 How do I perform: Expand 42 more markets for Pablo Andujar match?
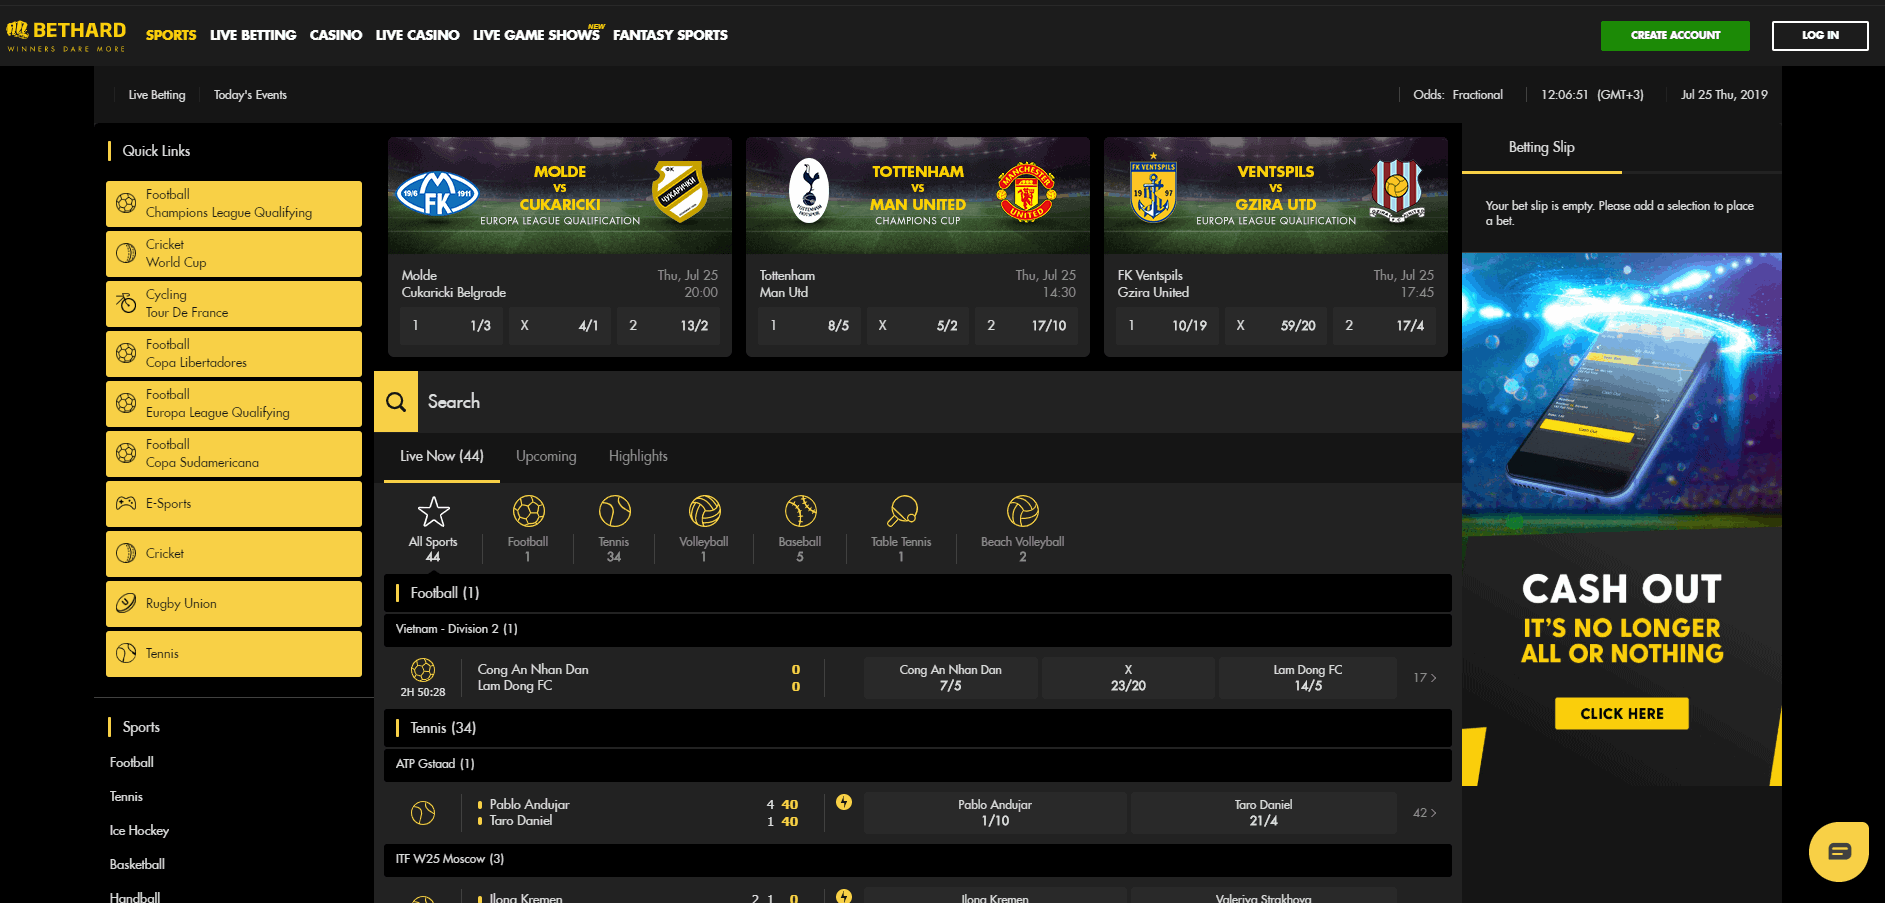[1424, 813]
